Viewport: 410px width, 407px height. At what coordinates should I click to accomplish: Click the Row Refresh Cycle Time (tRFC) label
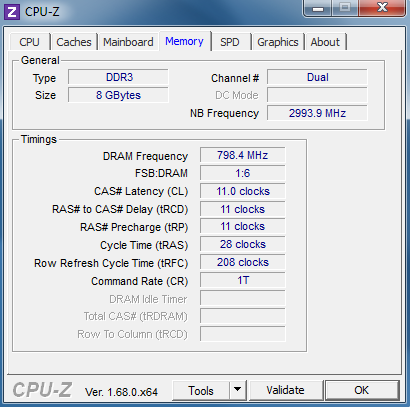coord(111,263)
